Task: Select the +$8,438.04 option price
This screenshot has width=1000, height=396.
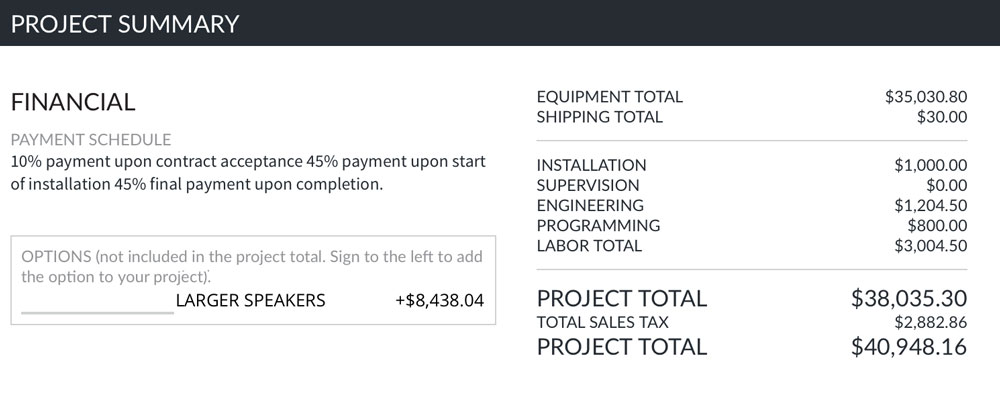Action: point(439,300)
